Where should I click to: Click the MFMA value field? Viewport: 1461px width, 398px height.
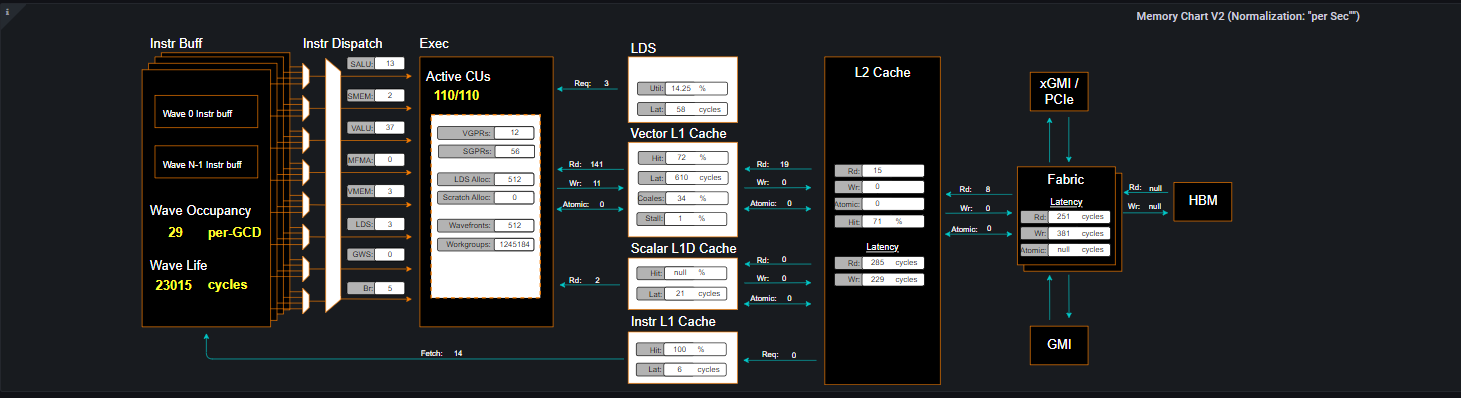(390, 159)
